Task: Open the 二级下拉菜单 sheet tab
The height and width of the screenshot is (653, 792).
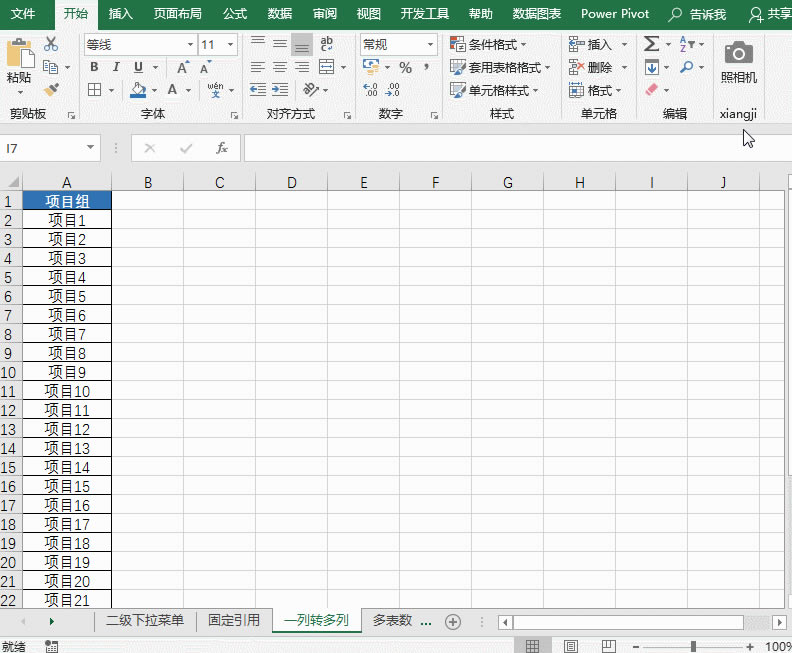Action: 145,621
